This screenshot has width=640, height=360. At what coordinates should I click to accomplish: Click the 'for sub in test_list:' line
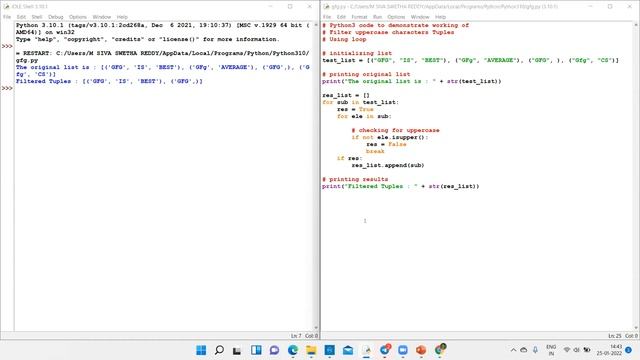click(360, 102)
